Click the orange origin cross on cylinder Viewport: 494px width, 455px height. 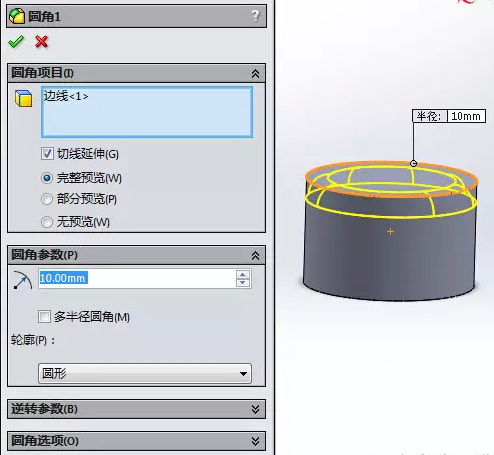point(390,231)
